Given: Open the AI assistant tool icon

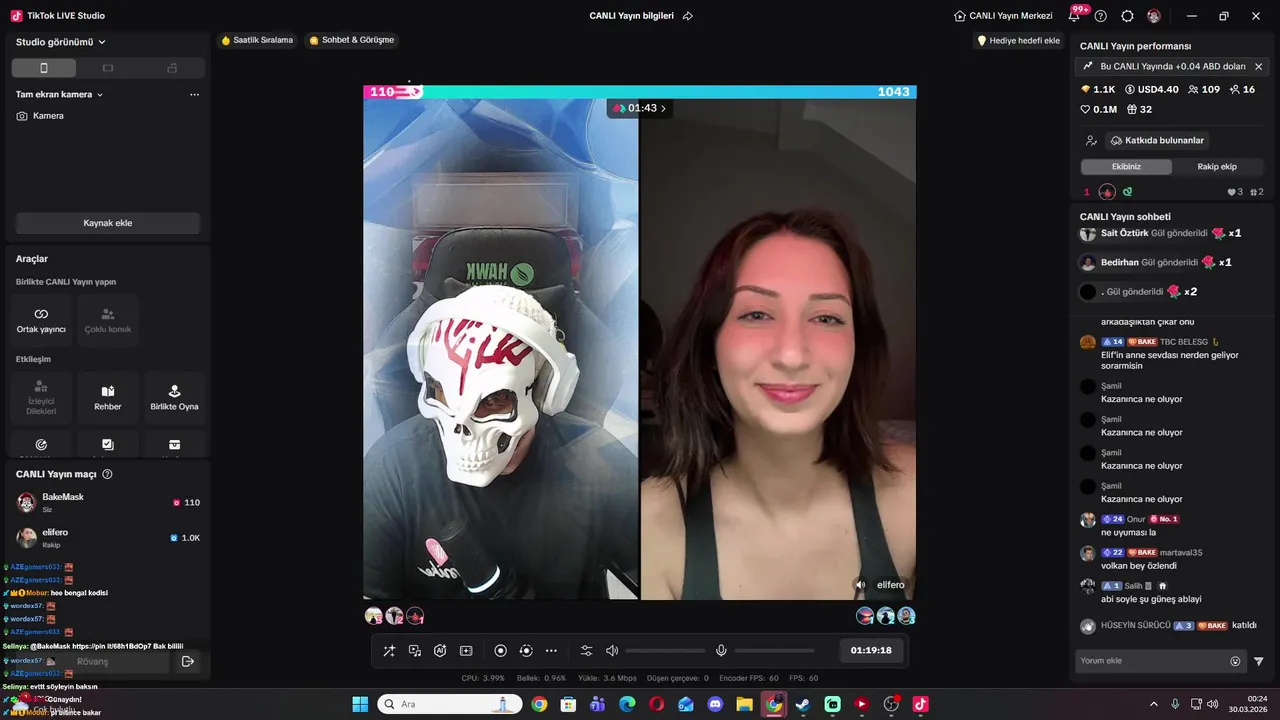Looking at the screenshot, I should click(x=440, y=651).
